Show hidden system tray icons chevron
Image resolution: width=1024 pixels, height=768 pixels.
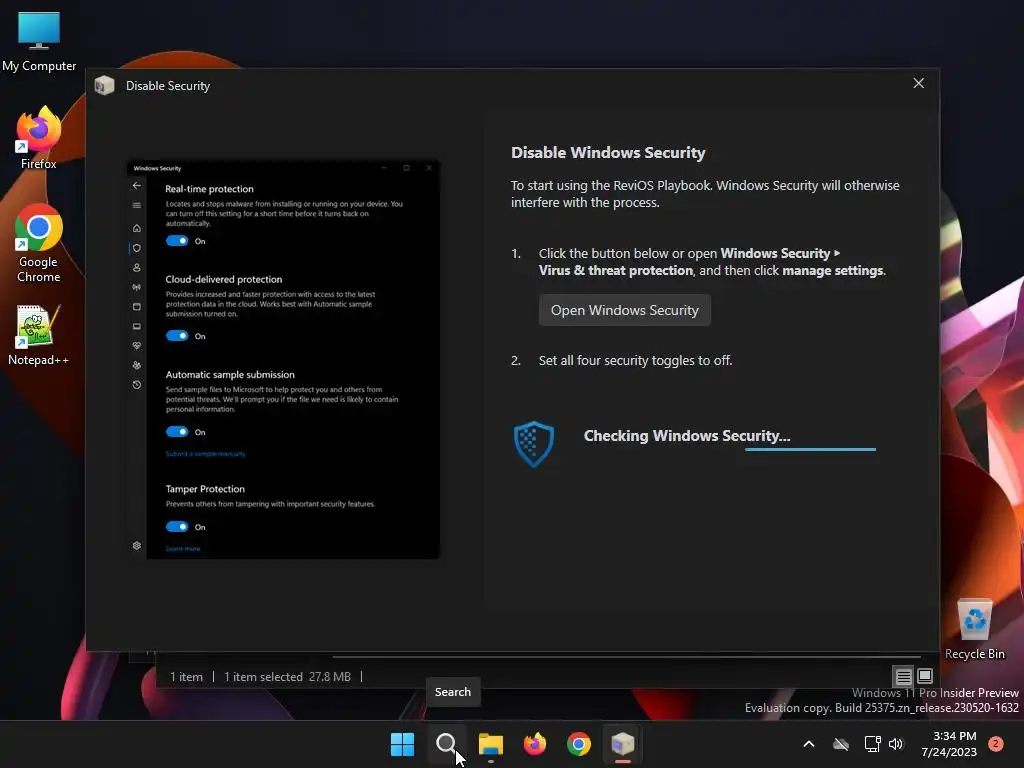click(x=808, y=744)
